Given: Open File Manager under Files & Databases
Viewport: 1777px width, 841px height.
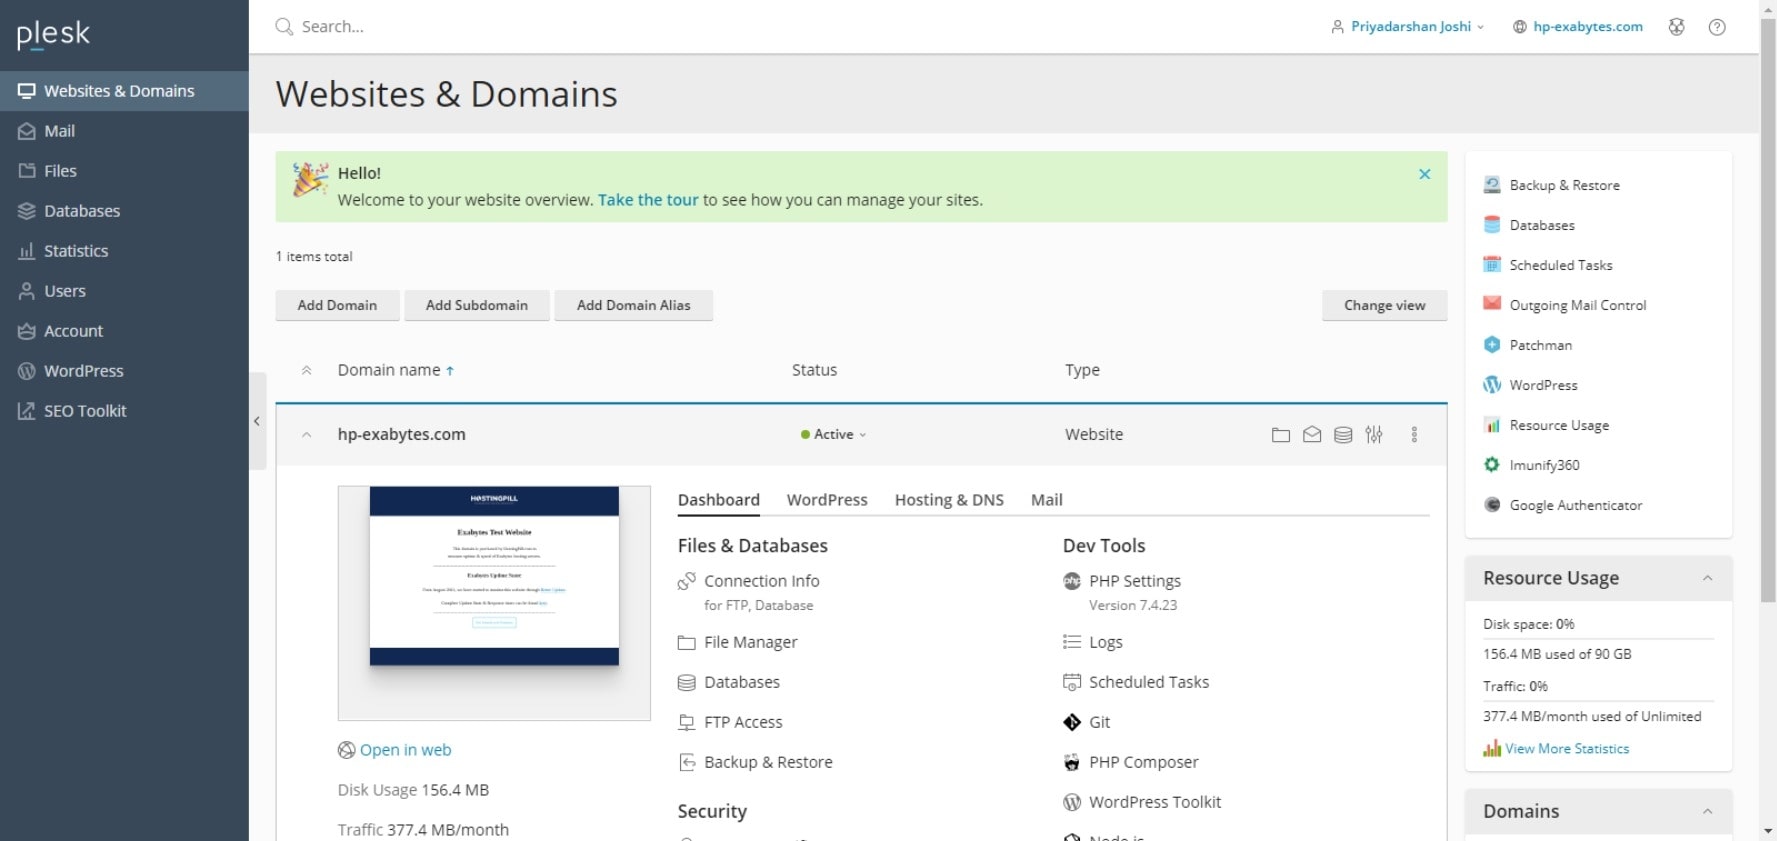Looking at the screenshot, I should pyautogui.click(x=738, y=642).
